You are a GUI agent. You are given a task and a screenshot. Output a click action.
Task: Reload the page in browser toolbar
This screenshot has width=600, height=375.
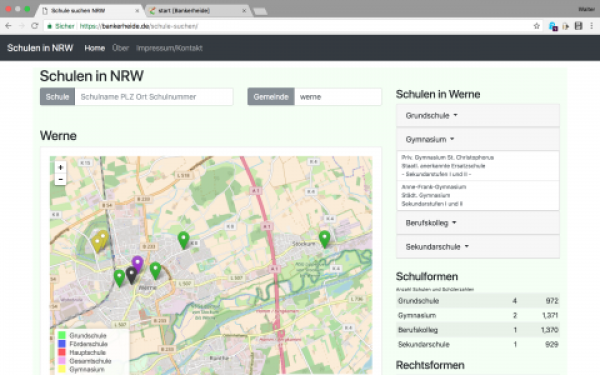coord(34,26)
